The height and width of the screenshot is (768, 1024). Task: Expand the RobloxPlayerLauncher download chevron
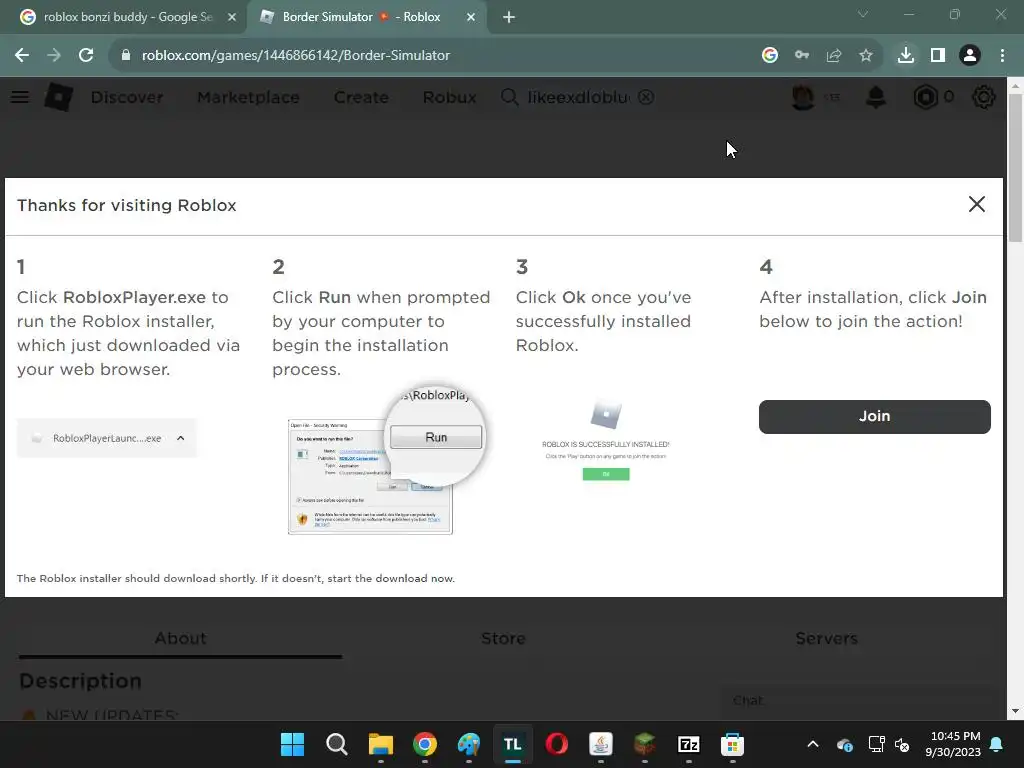[181, 438]
